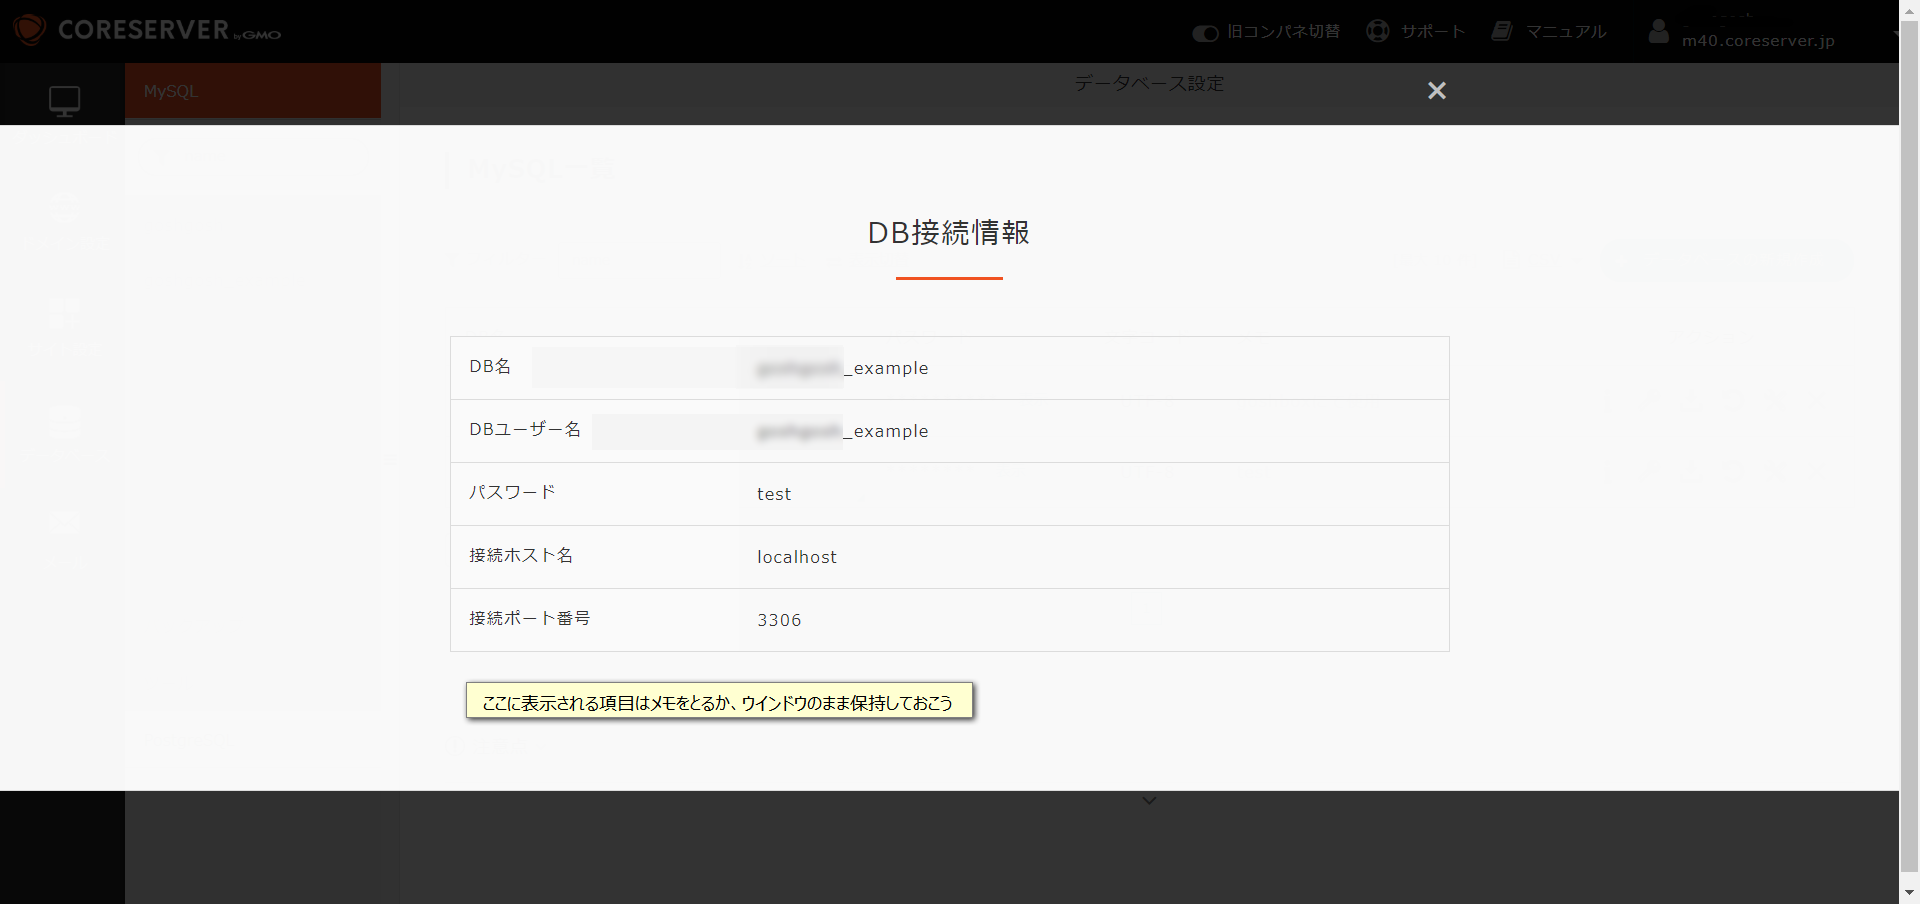
Task: Open the マニュアル book icon
Action: coord(1502,31)
